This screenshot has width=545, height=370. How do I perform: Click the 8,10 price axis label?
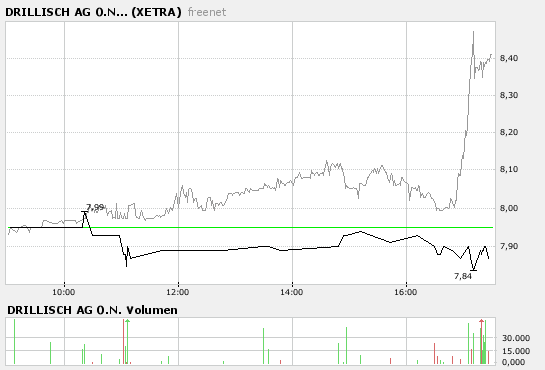click(509, 170)
